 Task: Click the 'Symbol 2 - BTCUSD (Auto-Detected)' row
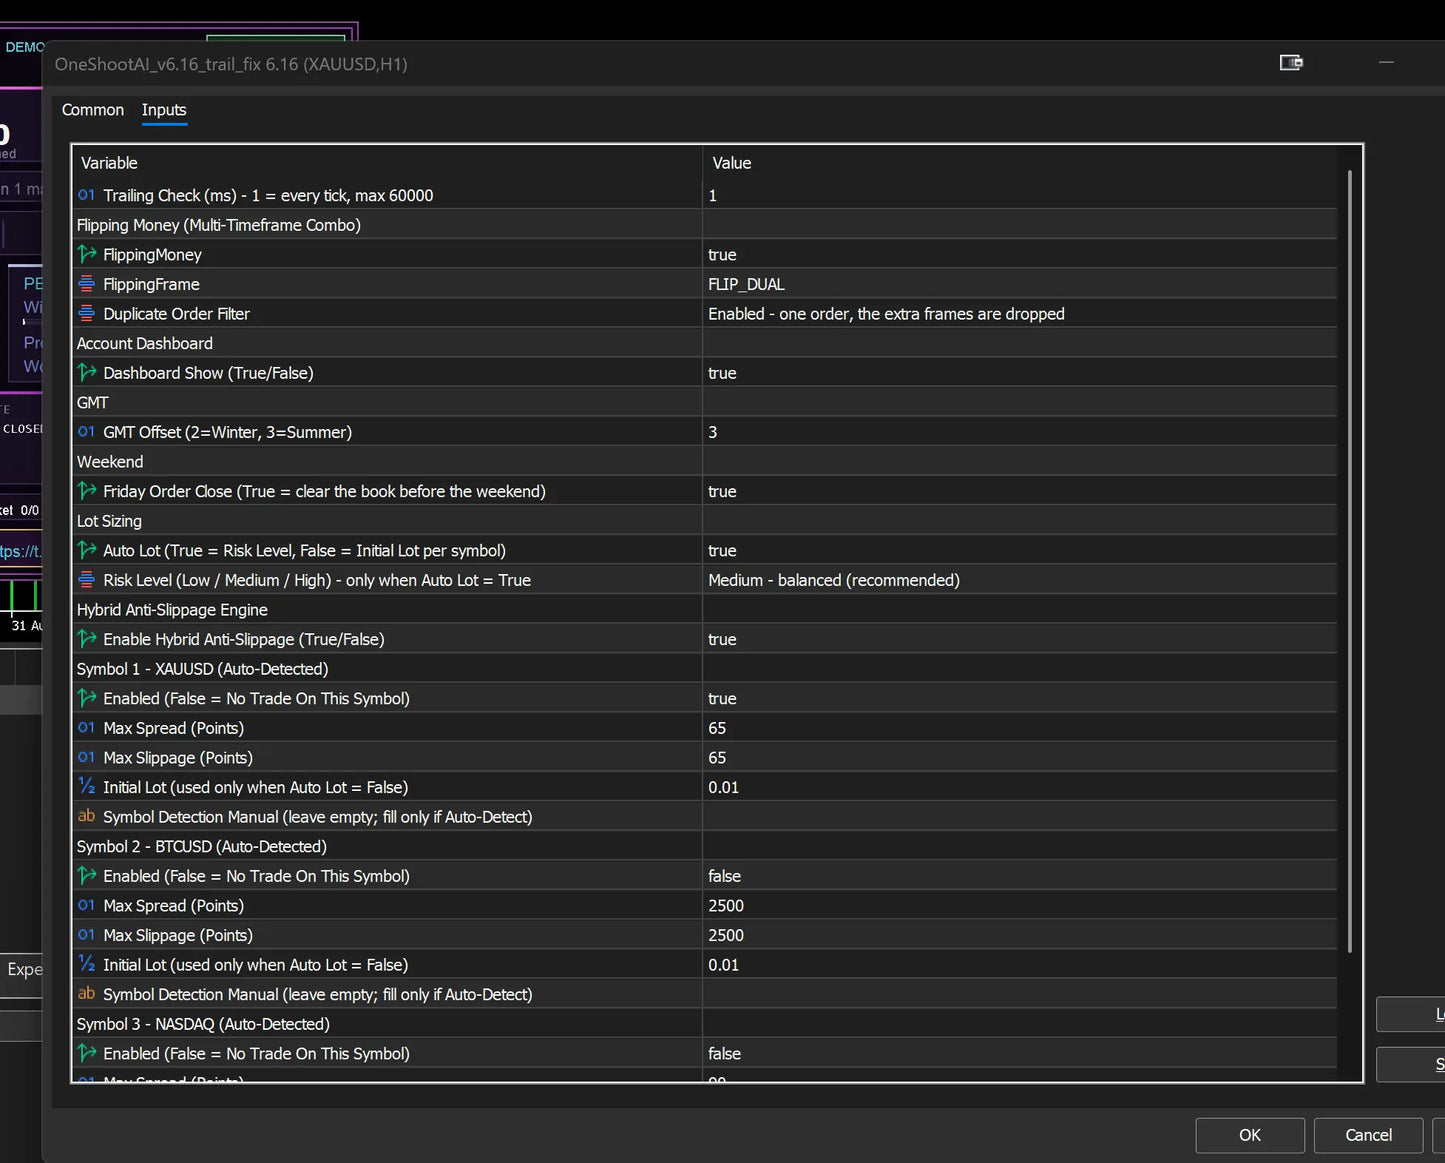pyautogui.click(x=705, y=846)
